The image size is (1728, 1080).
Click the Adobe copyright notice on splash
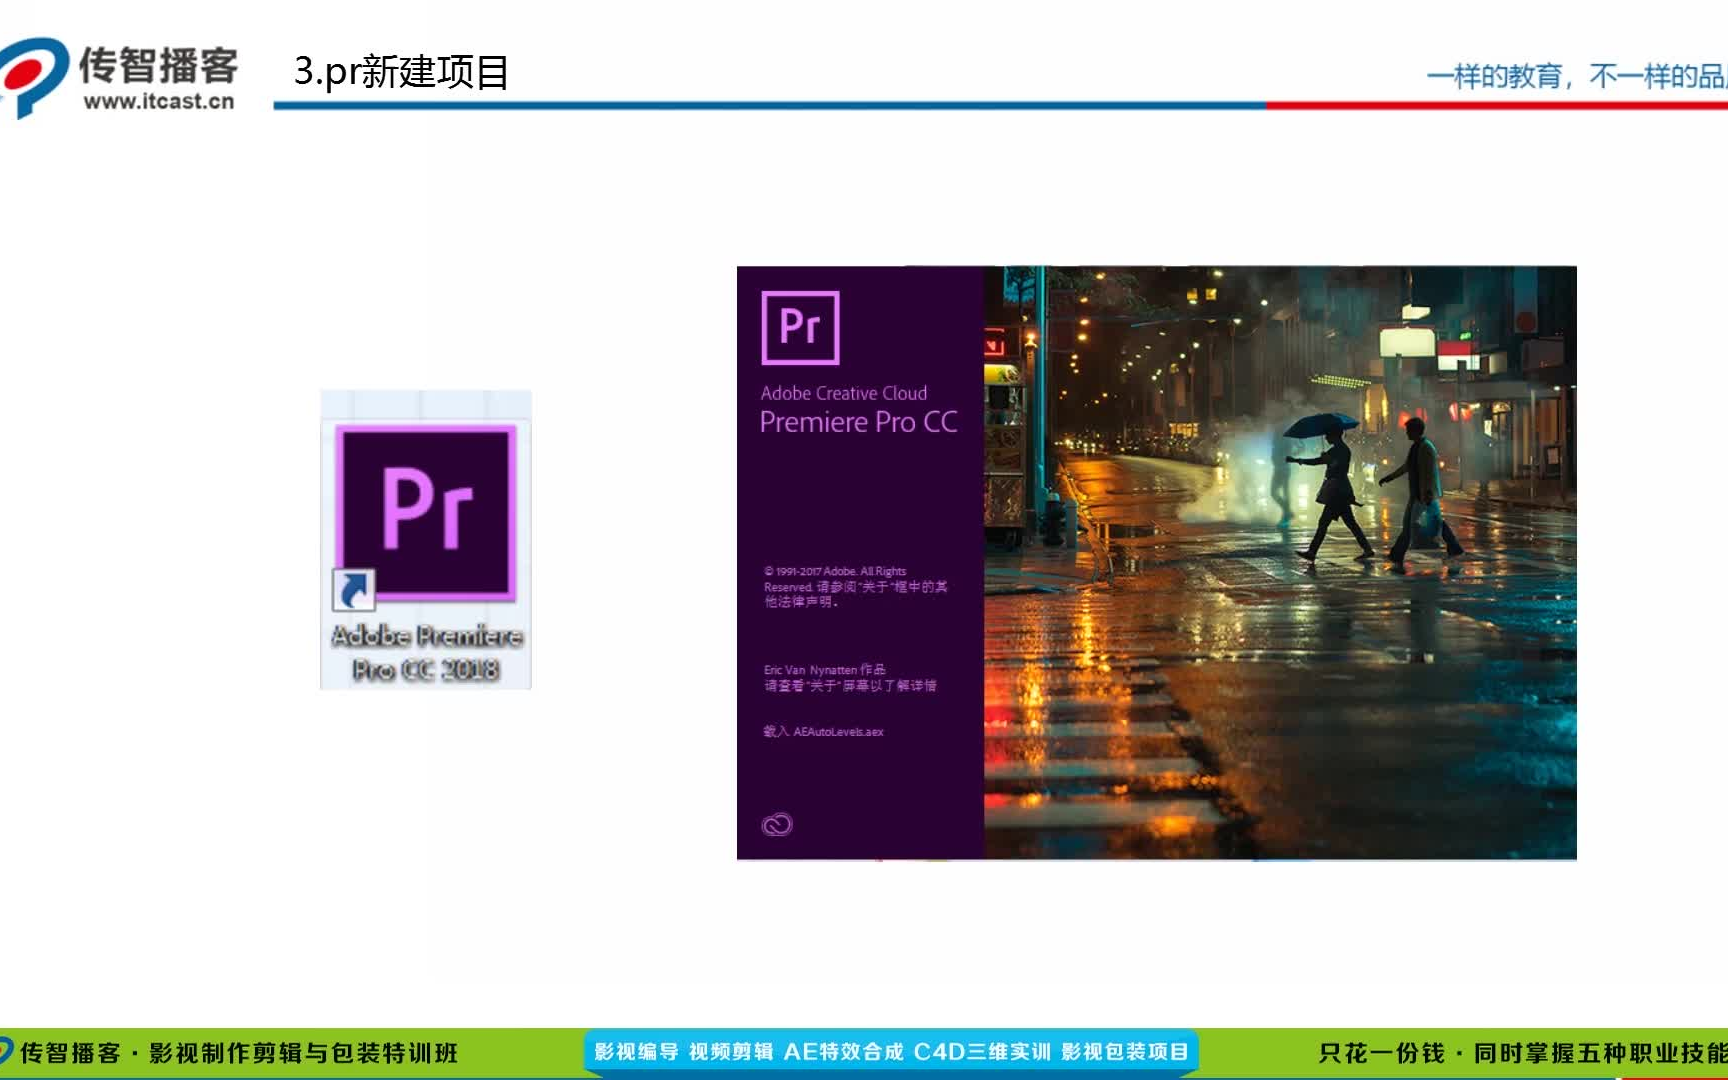(856, 586)
